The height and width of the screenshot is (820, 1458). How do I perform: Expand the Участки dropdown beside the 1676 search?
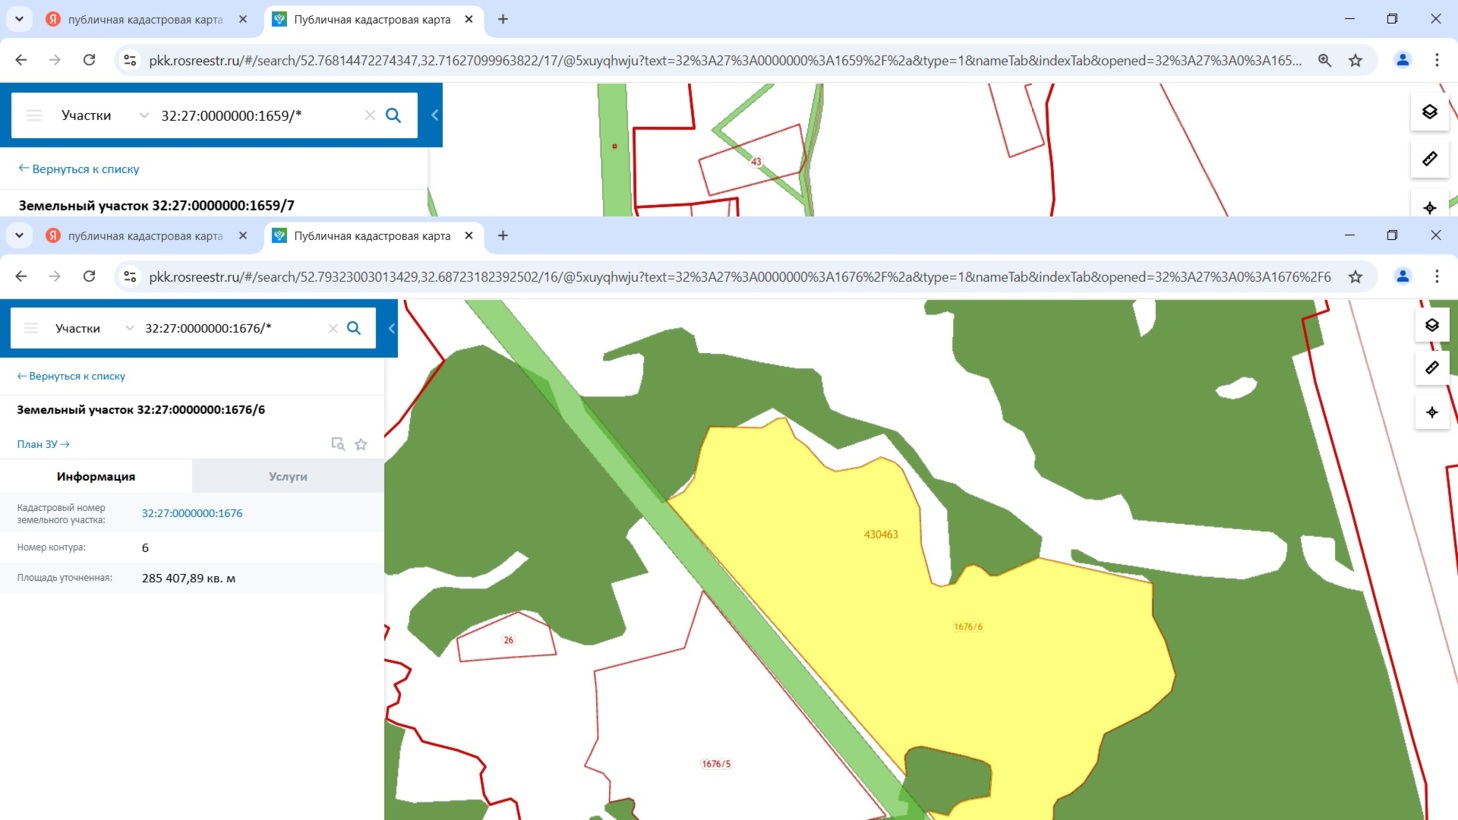94,328
